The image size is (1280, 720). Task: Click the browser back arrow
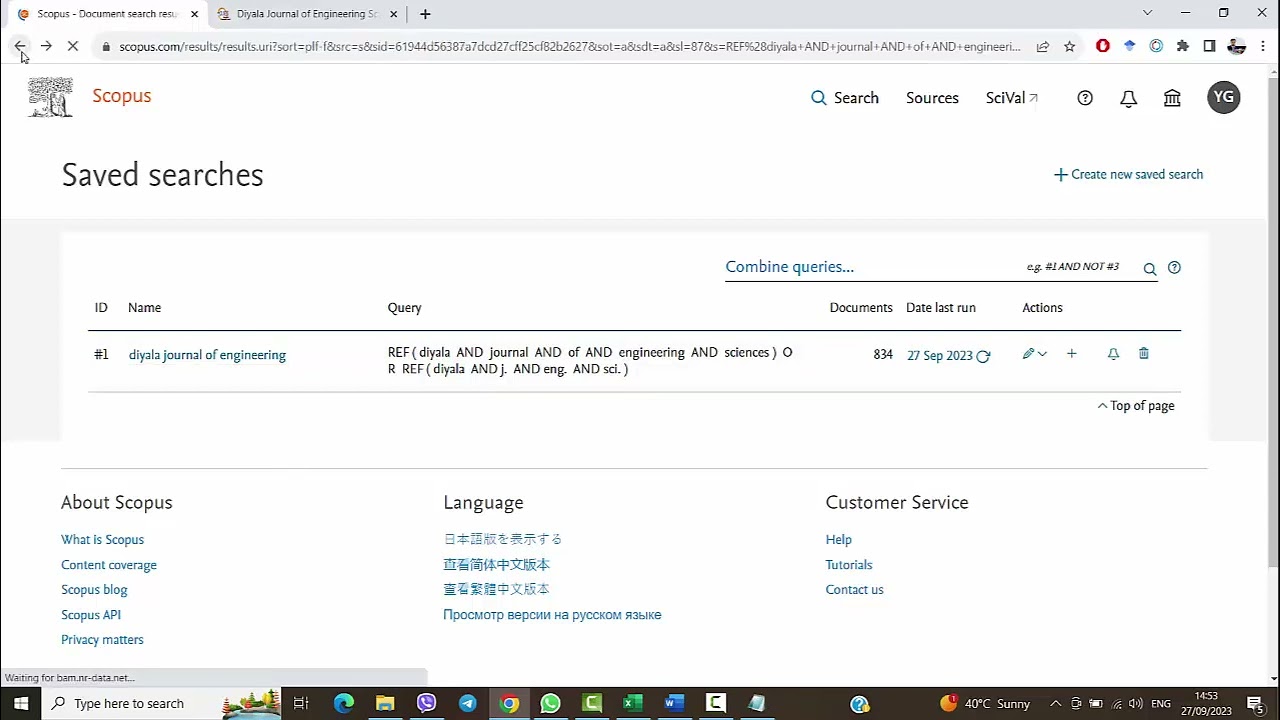tap(20, 46)
